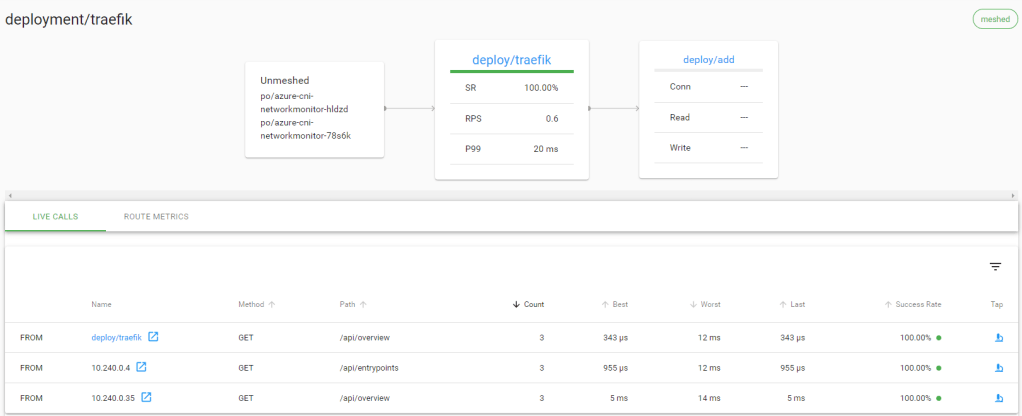Switch to the Route Metrics tab
This screenshot has width=1022, height=416.
[156, 216]
